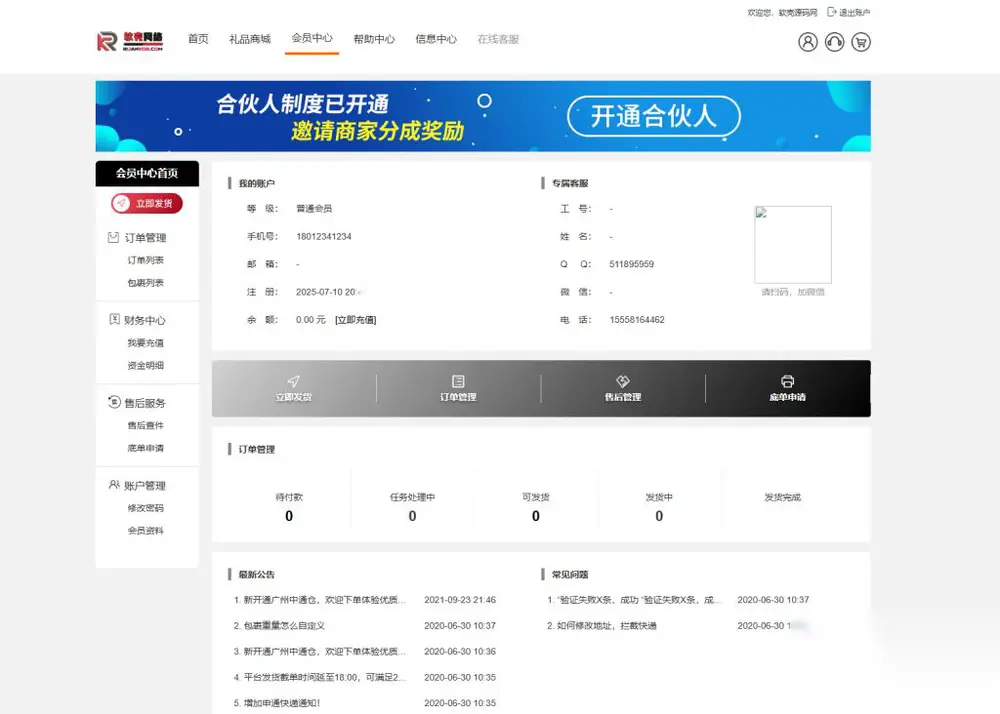
Task: Click the 发货中 order count
Action: click(x=659, y=516)
